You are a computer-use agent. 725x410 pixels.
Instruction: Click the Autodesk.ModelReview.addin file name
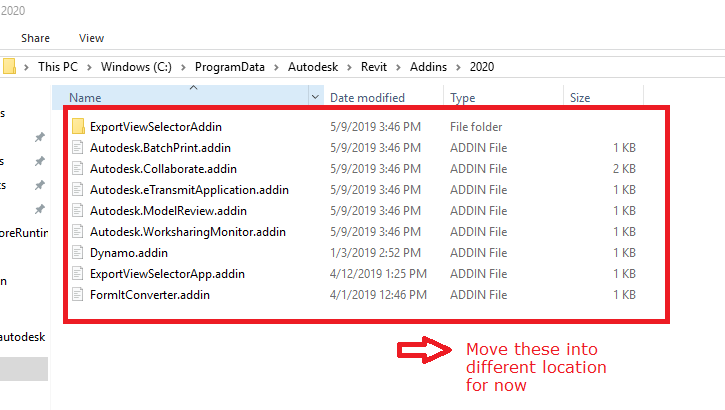coord(168,211)
